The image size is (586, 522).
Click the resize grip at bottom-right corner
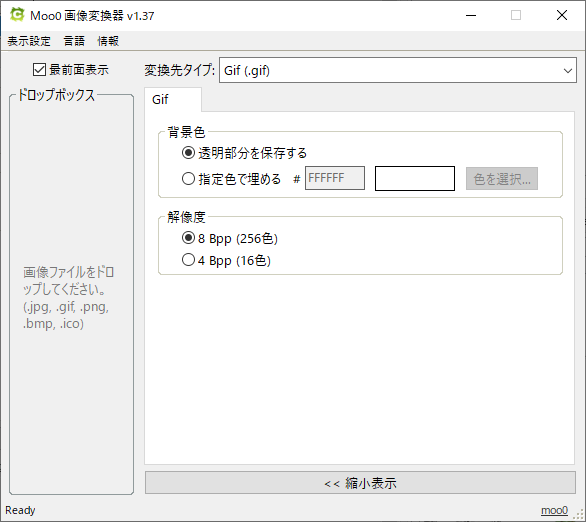click(579, 515)
